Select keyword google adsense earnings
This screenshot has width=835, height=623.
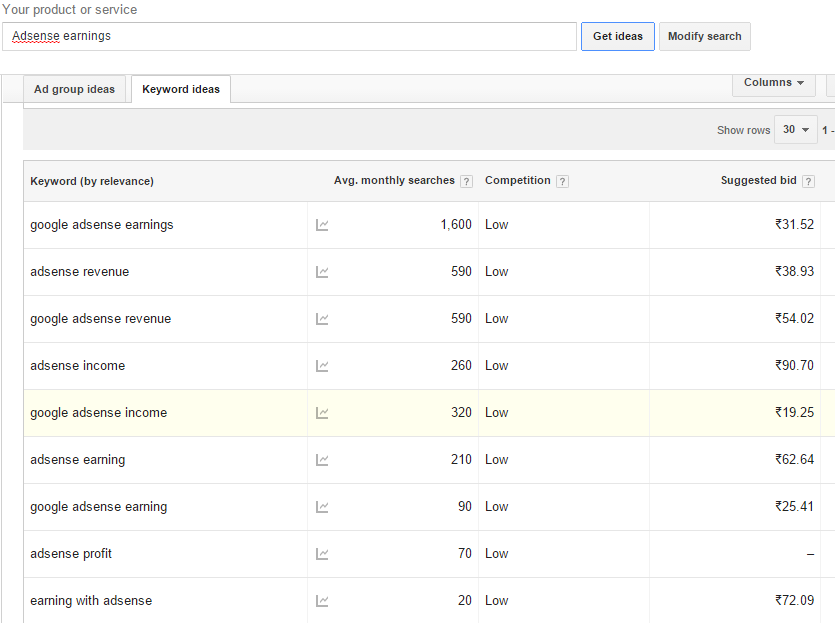(x=102, y=225)
